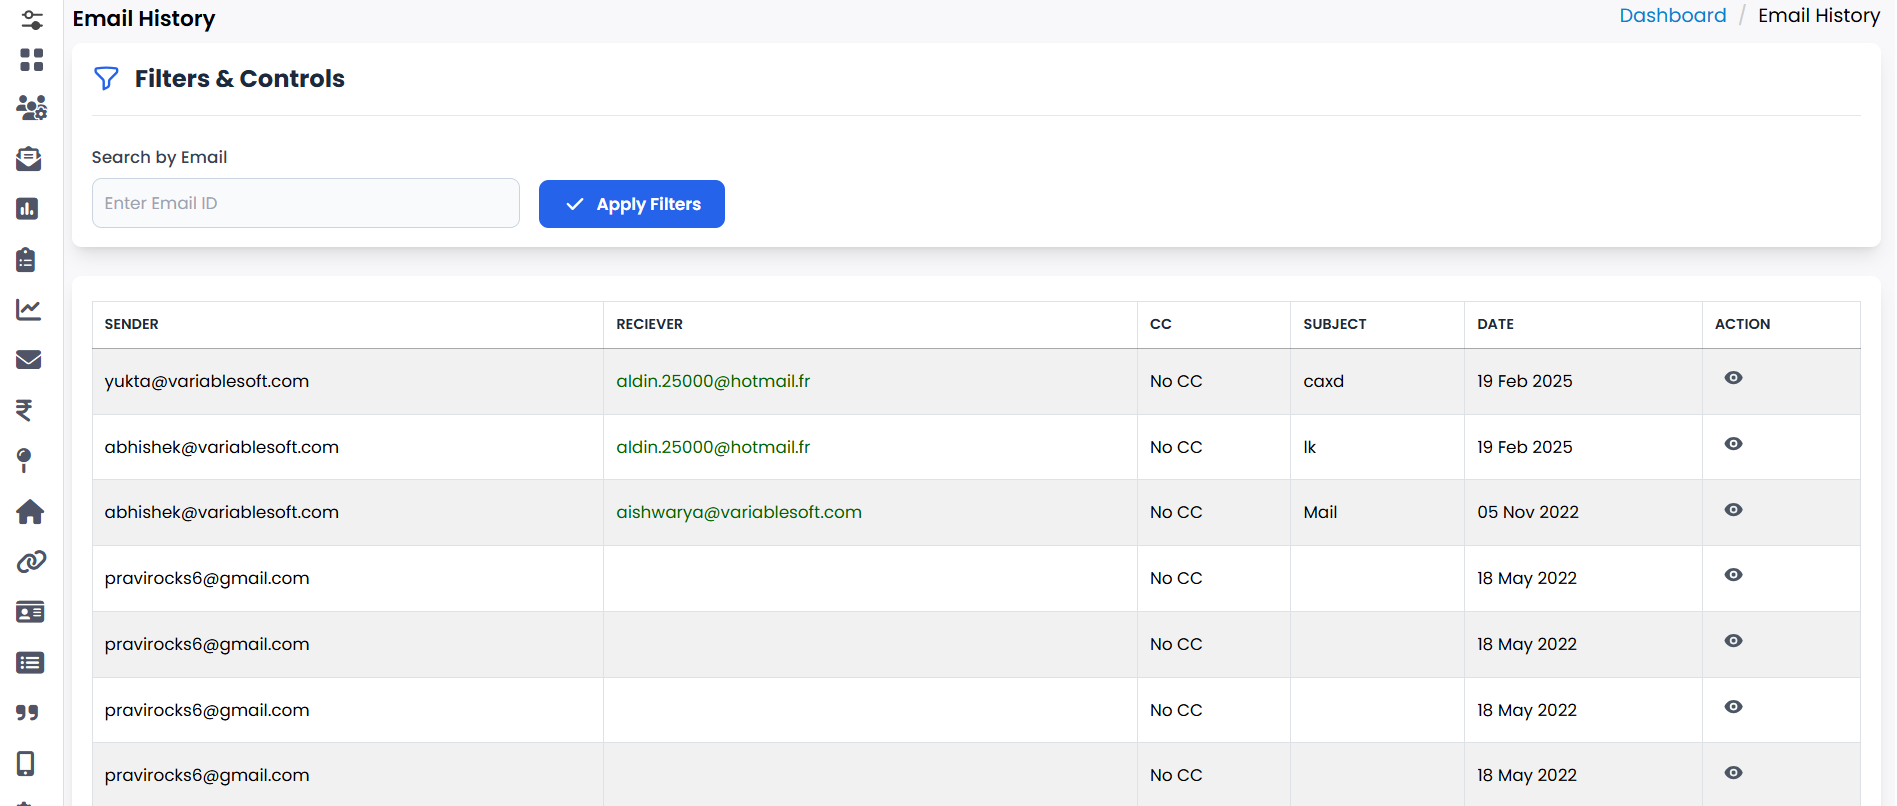
Task: Open the ID card icon in sidebar
Action: [x=30, y=612]
